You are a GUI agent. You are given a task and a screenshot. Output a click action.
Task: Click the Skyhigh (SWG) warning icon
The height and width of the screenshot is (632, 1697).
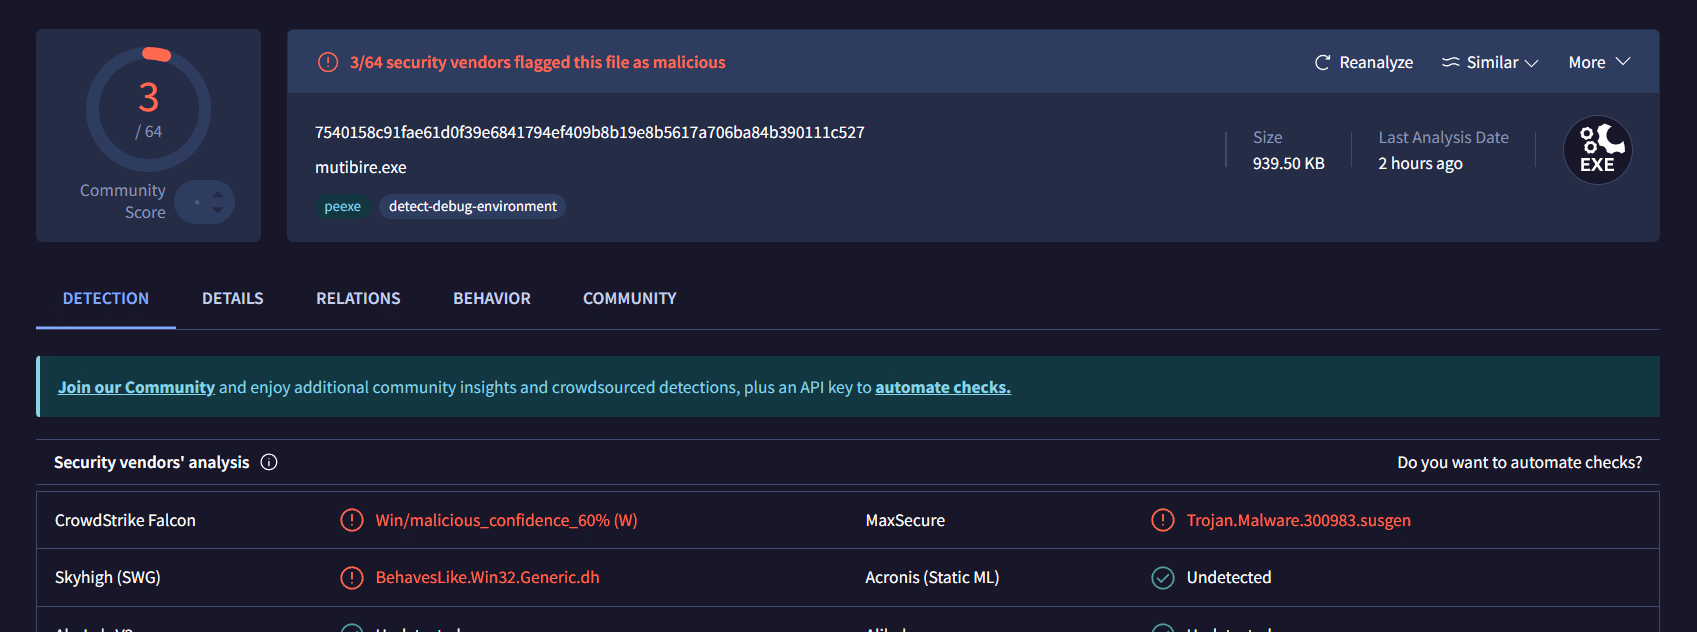pos(352,577)
